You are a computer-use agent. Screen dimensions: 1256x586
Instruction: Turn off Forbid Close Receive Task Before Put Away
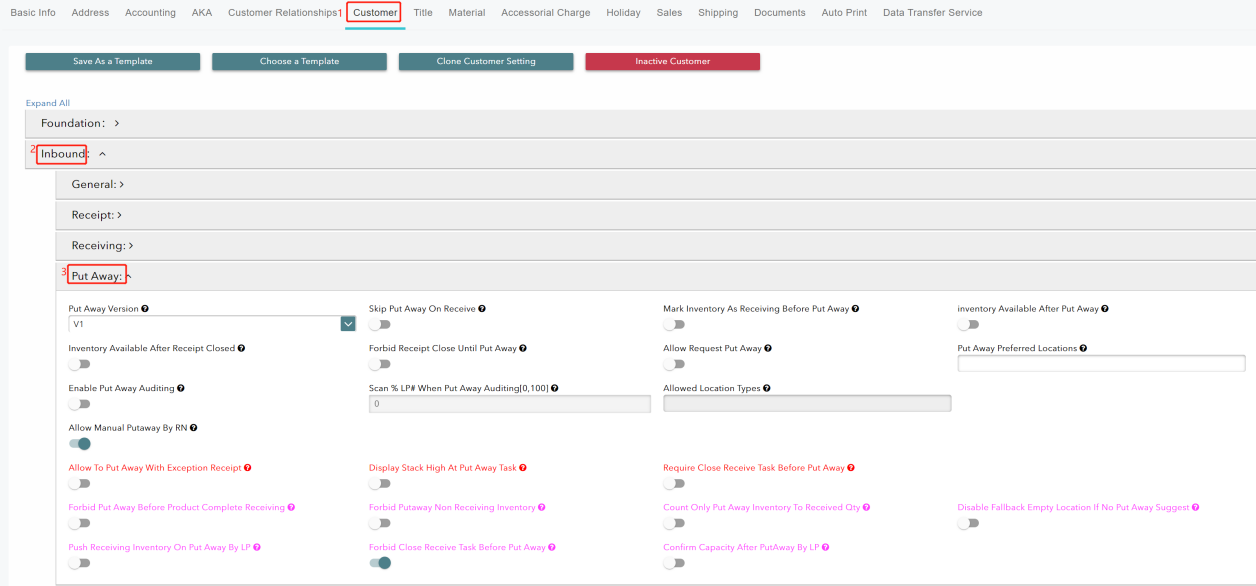click(x=380, y=563)
